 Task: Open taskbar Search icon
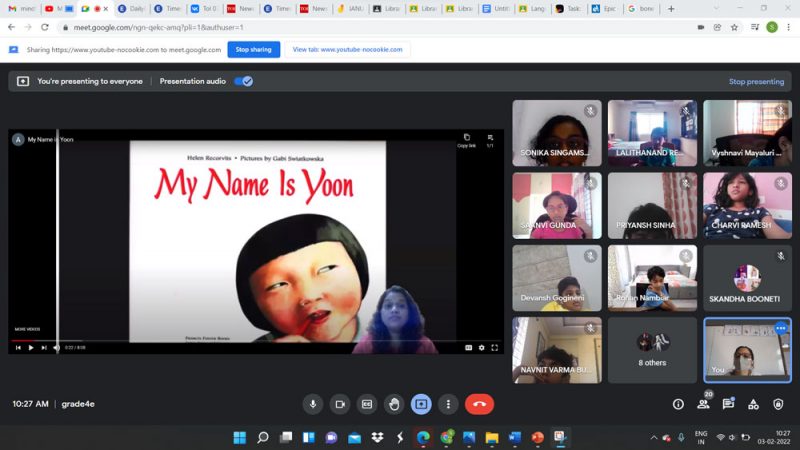pyautogui.click(x=263, y=437)
